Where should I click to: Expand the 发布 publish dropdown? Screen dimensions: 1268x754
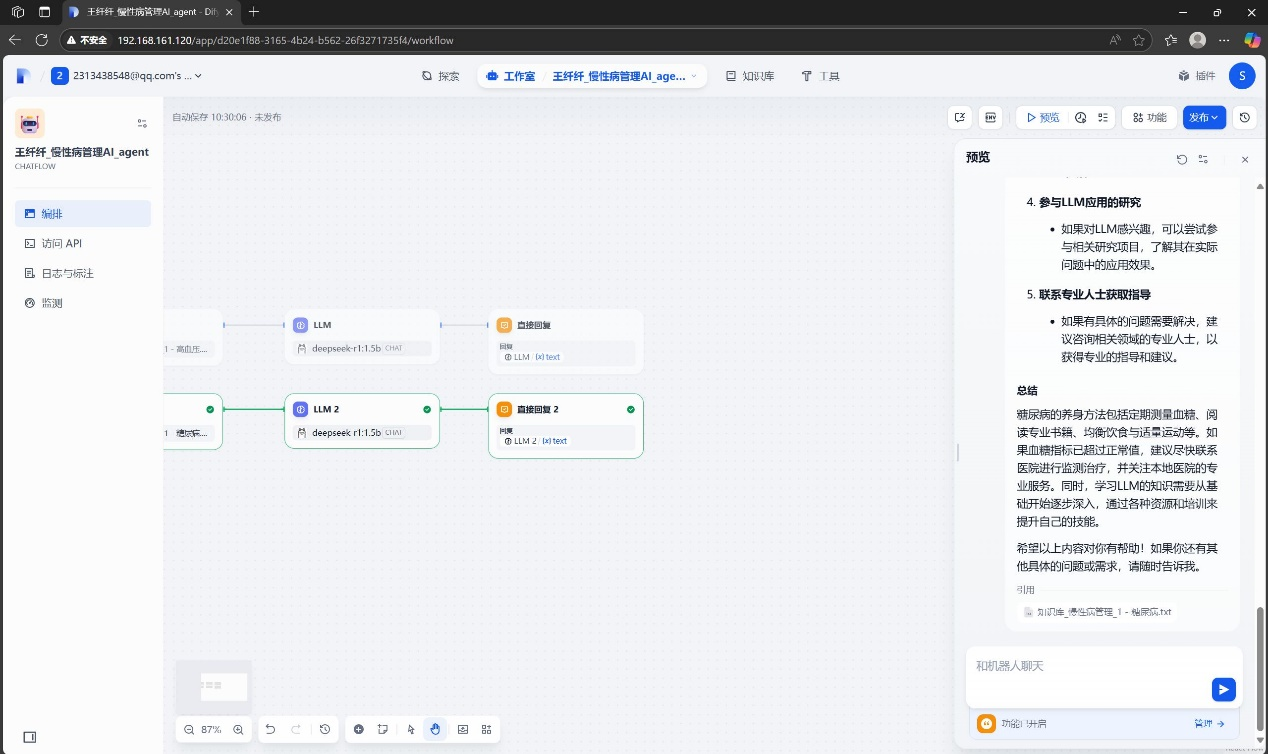pos(1204,117)
